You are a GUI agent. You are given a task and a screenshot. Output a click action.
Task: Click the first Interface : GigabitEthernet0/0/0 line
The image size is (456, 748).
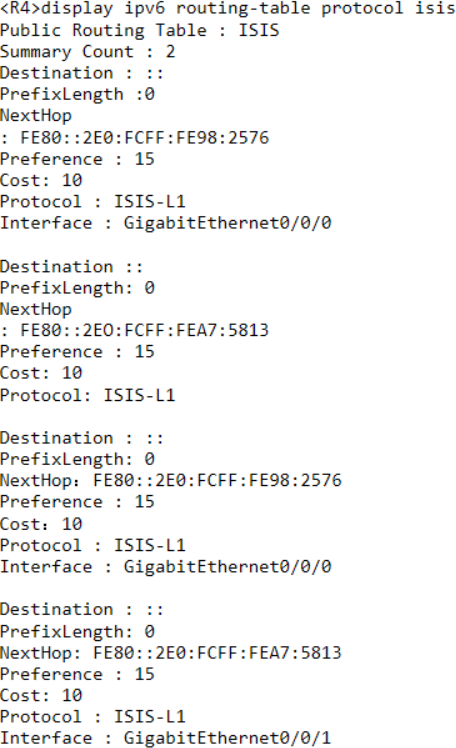point(166,223)
